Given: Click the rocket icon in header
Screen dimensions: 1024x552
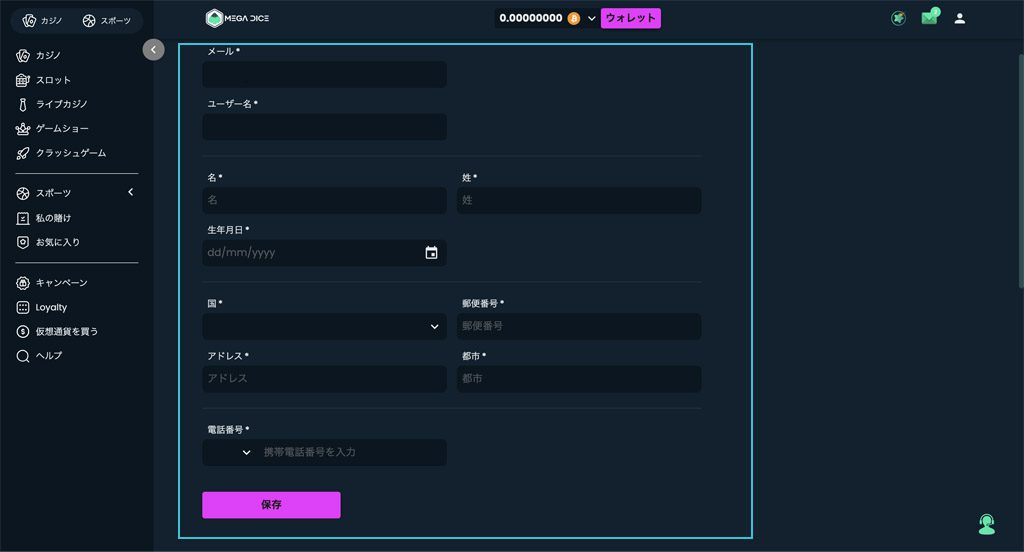Looking at the screenshot, I should (898, 18).
